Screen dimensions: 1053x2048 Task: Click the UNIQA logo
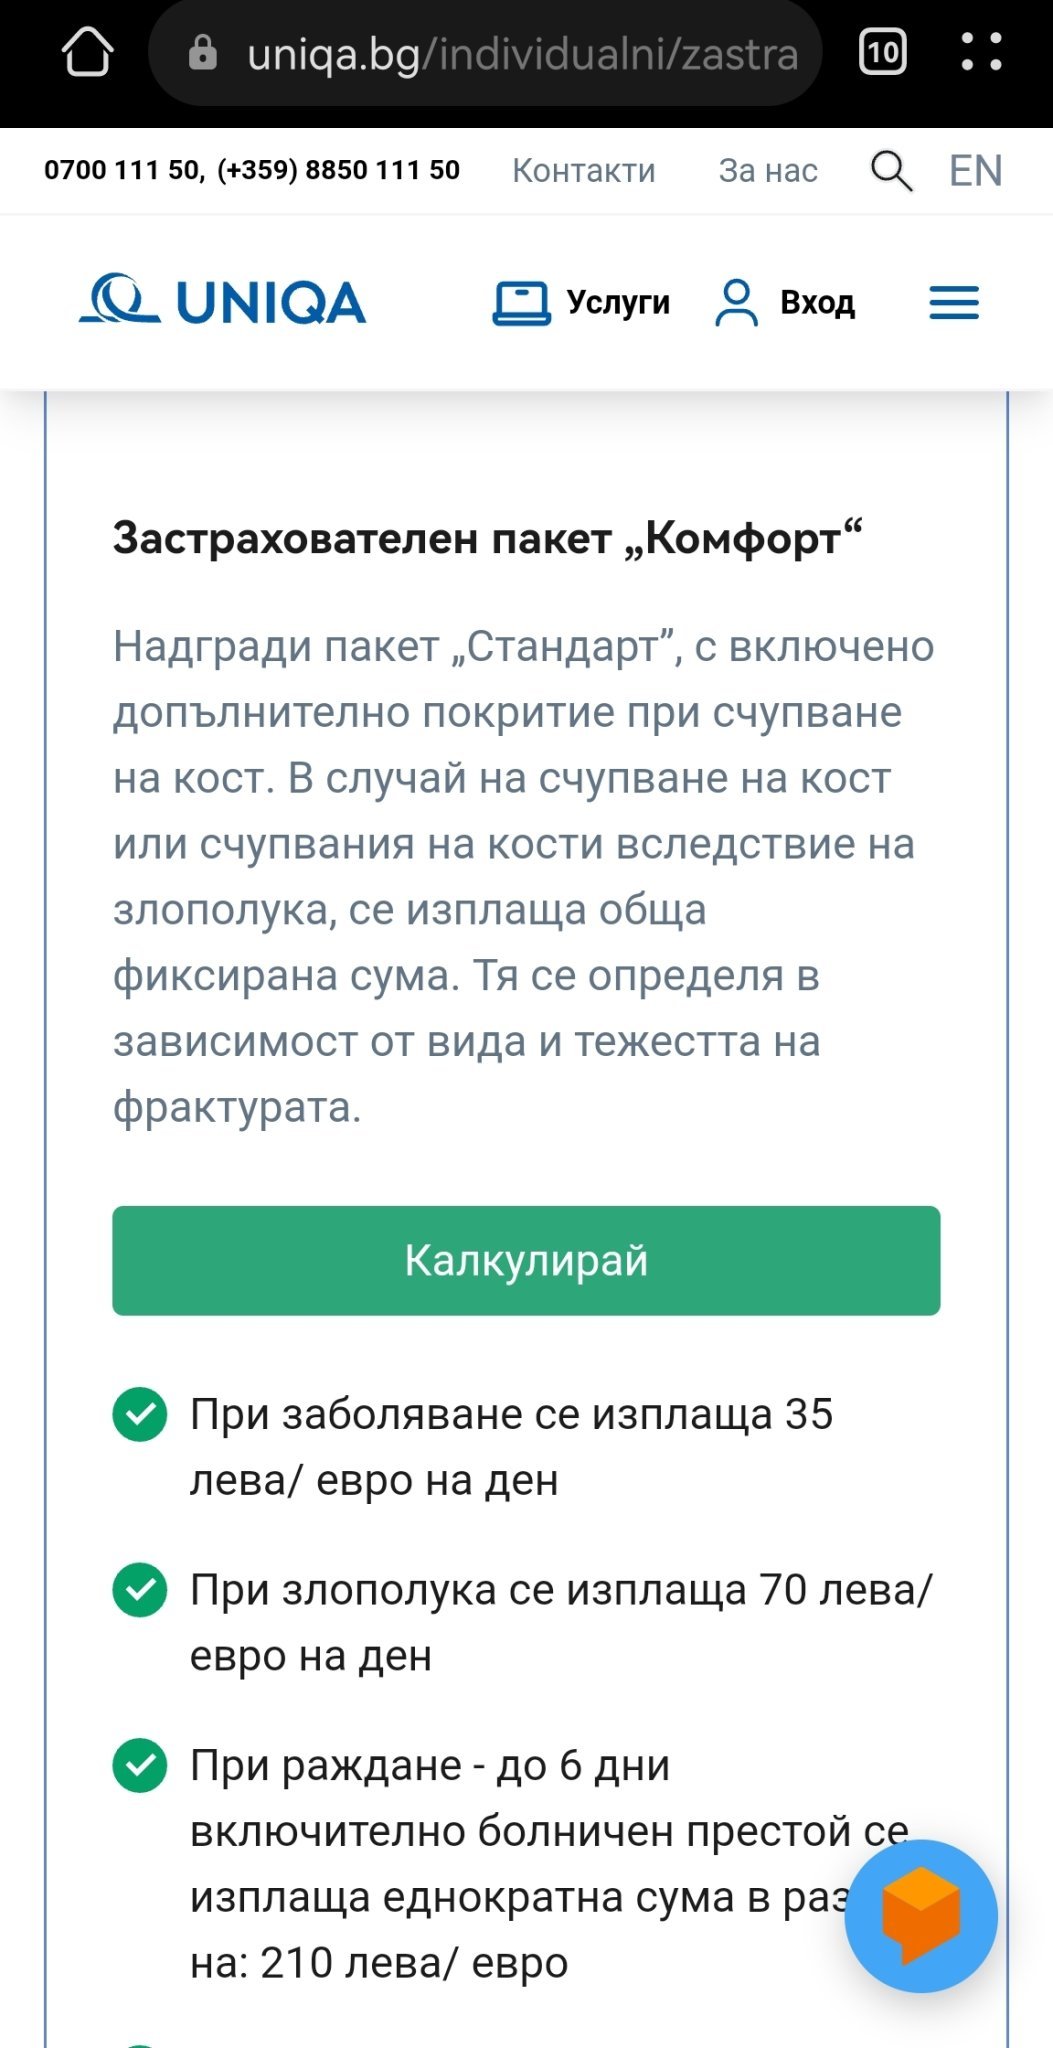[223, 302]
